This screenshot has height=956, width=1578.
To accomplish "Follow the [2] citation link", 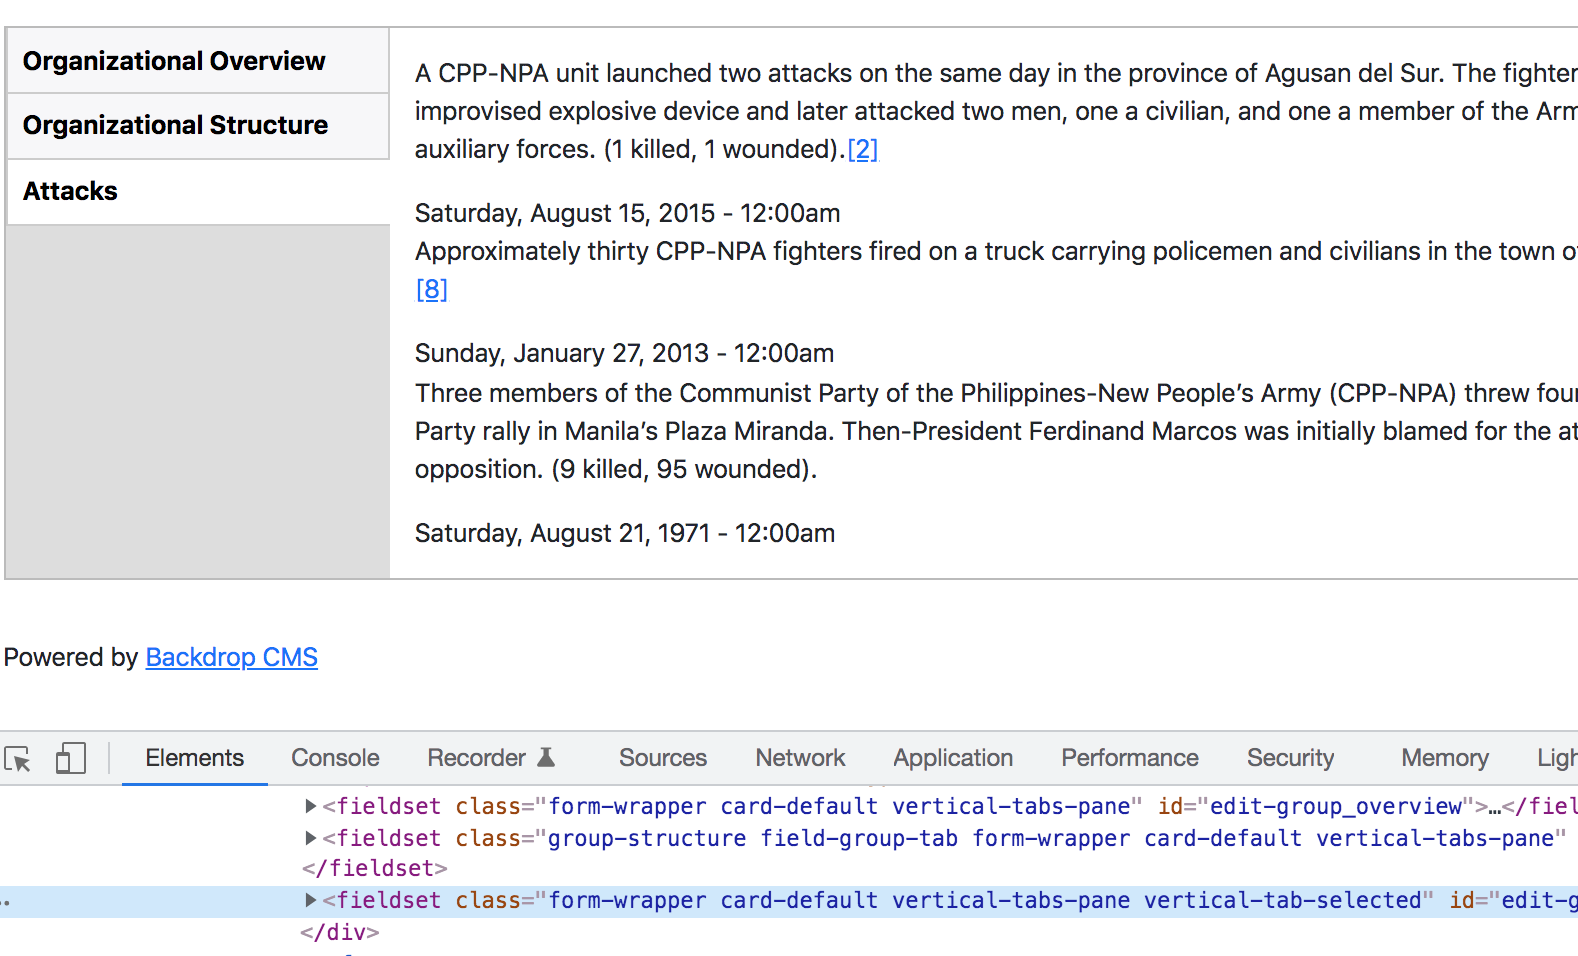I will [x=862, y=149].
